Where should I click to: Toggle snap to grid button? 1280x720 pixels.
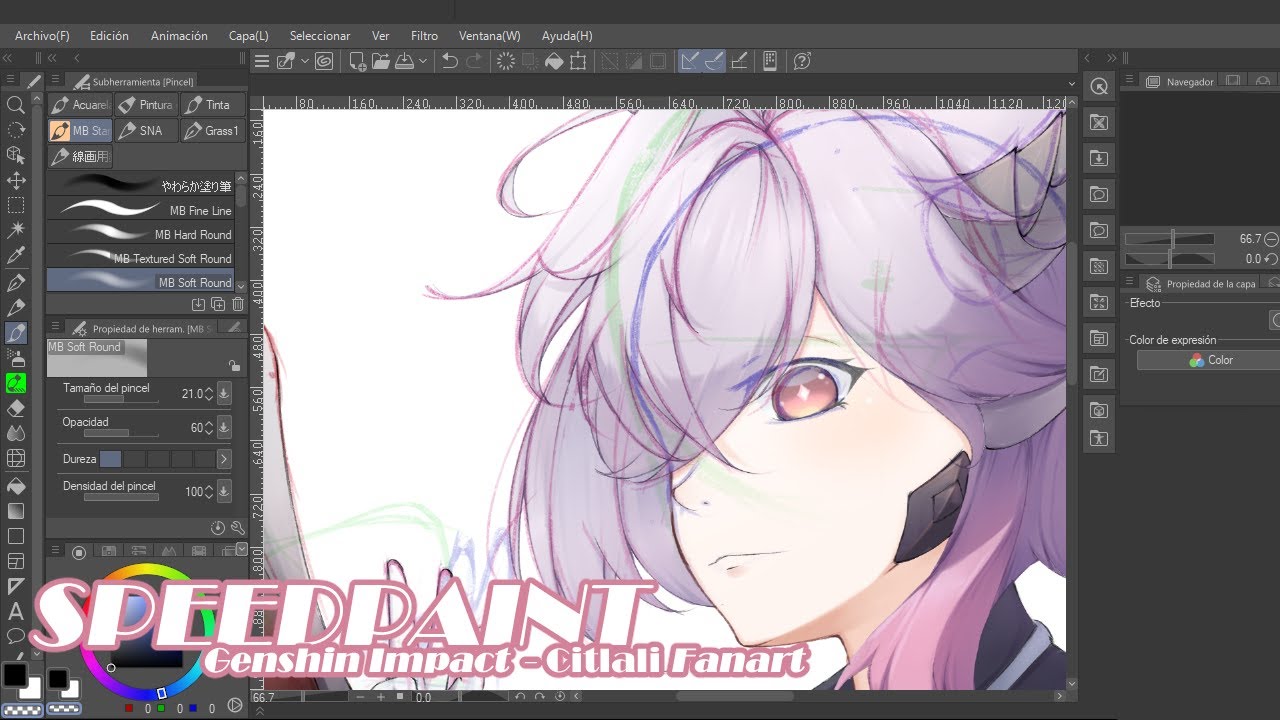point(739,61)
